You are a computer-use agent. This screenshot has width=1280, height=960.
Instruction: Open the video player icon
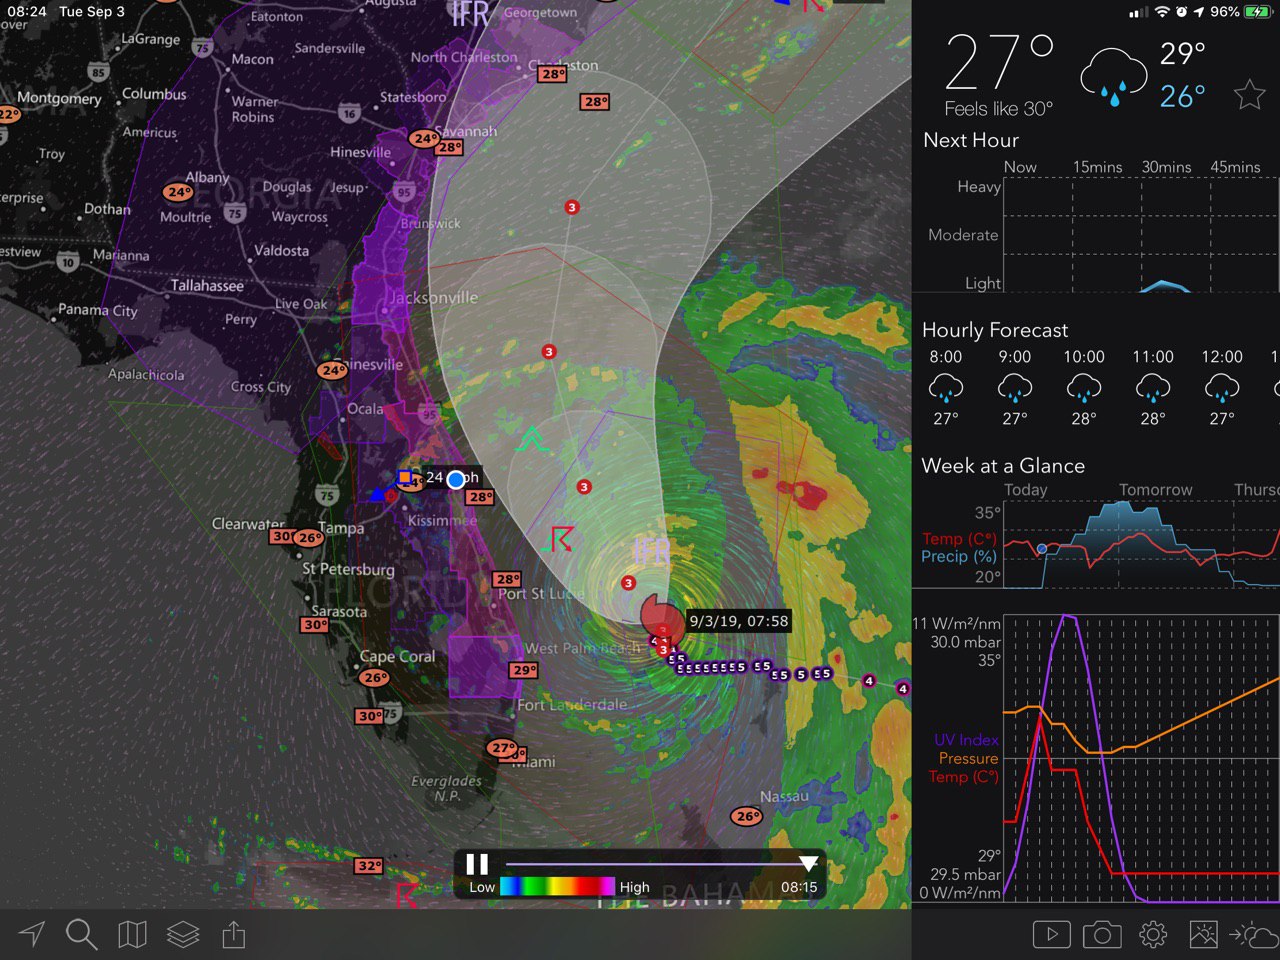1051,935
